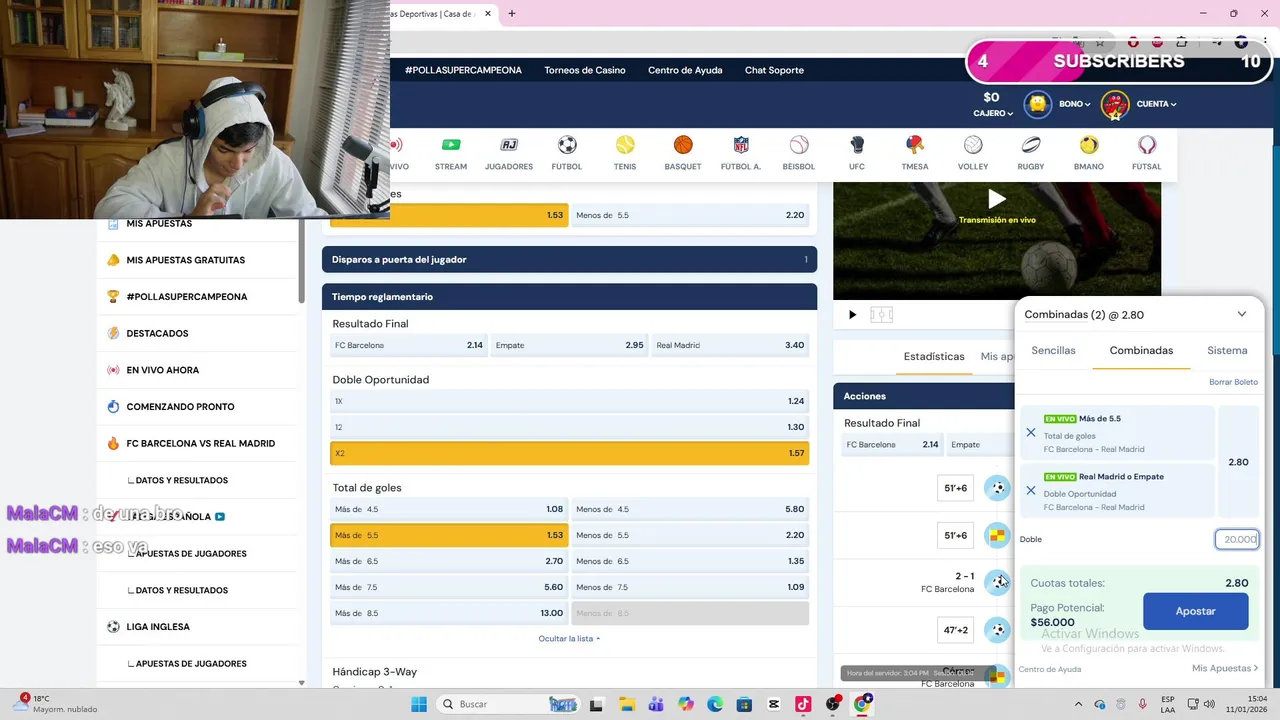Screen dimensions: 1280x720
Task: Toggle the X2 1.57 selection
Action: click(x=569, y=453)
